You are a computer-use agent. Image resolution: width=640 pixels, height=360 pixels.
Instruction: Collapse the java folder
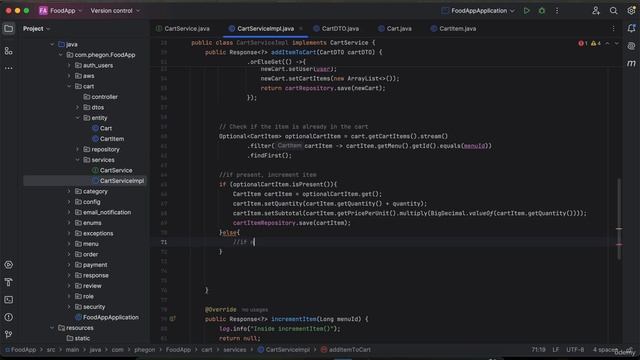tap(52, 44)
